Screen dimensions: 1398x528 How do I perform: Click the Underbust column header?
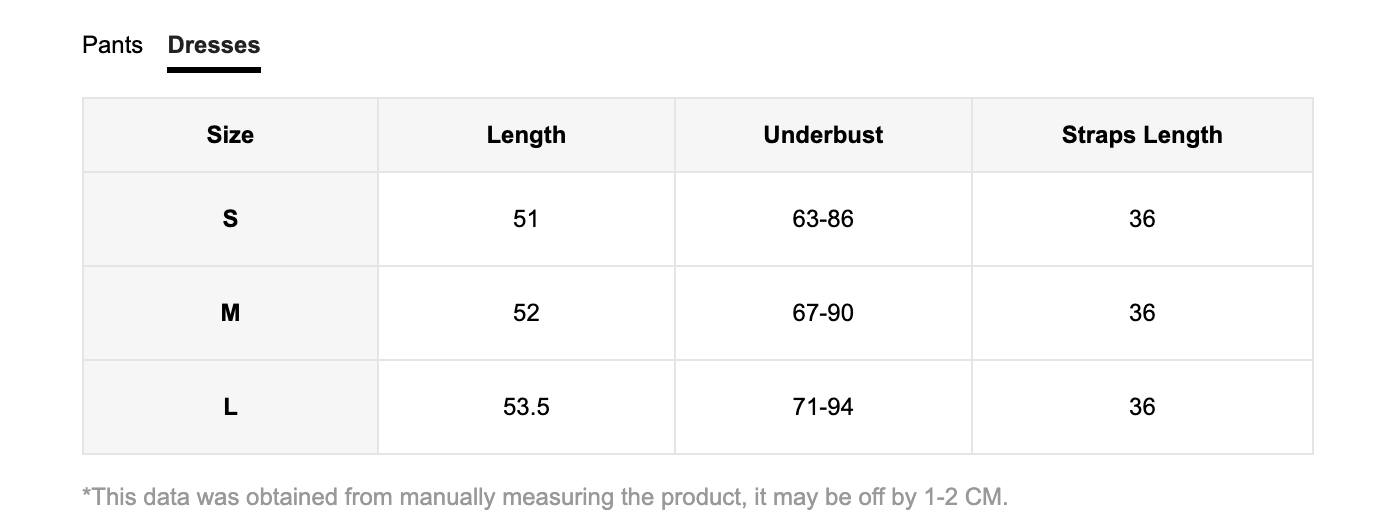(823, 135)
